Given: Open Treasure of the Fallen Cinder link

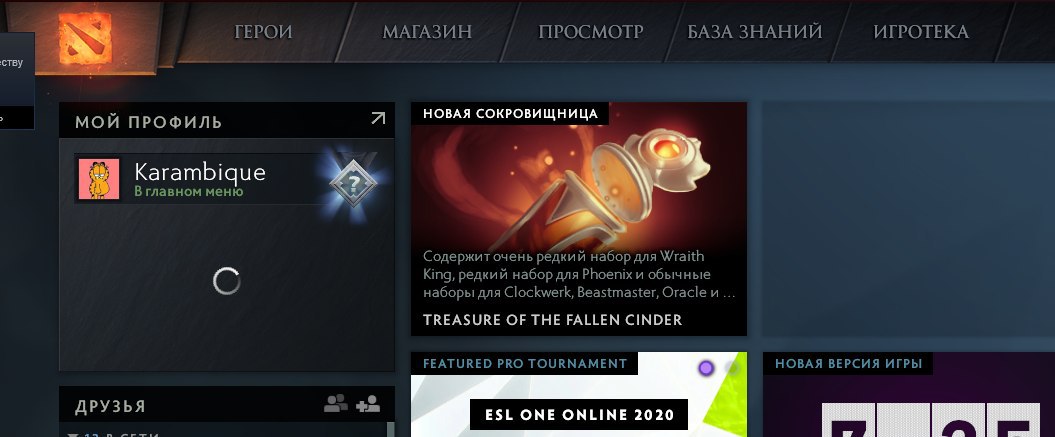Looking at the screenshot, I should pos(552,320).
